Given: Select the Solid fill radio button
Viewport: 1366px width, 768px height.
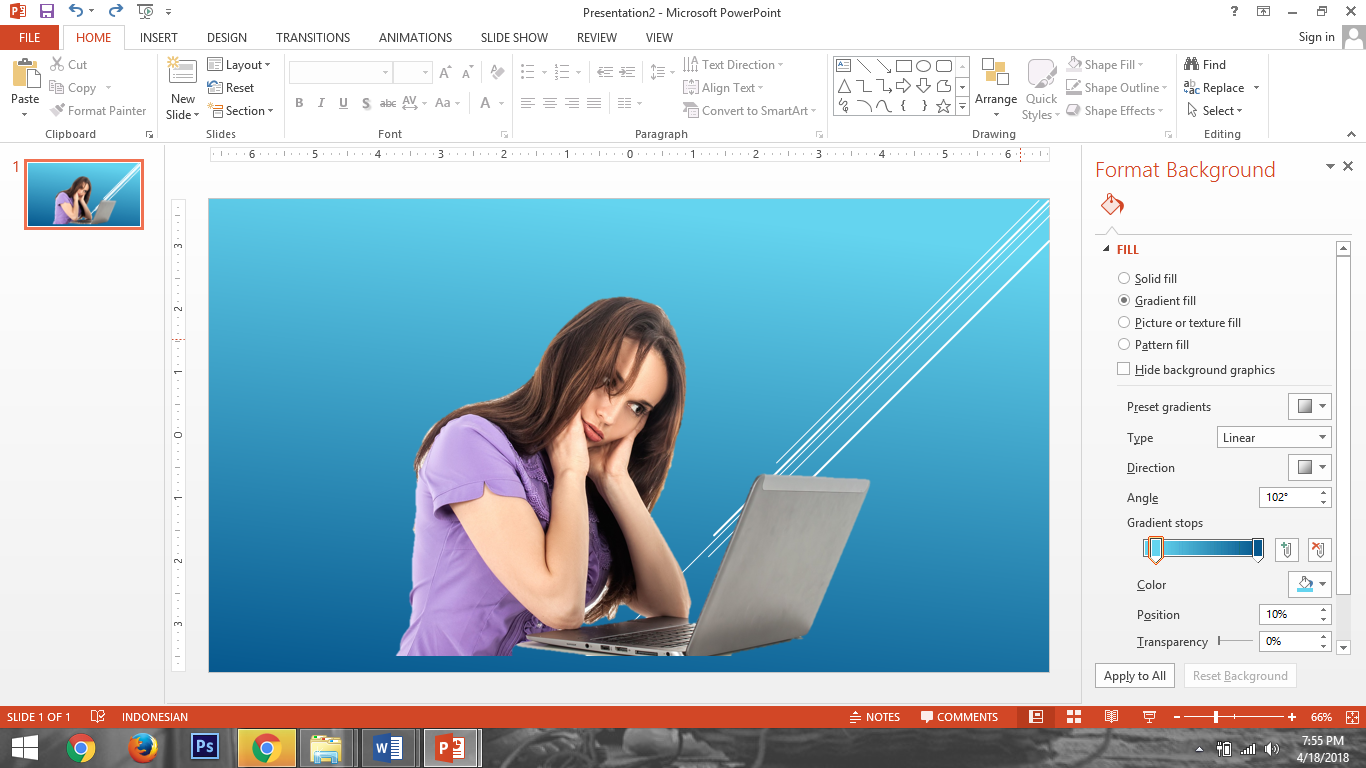Looking at the screenshot, I should click(x=1124, y=279).
